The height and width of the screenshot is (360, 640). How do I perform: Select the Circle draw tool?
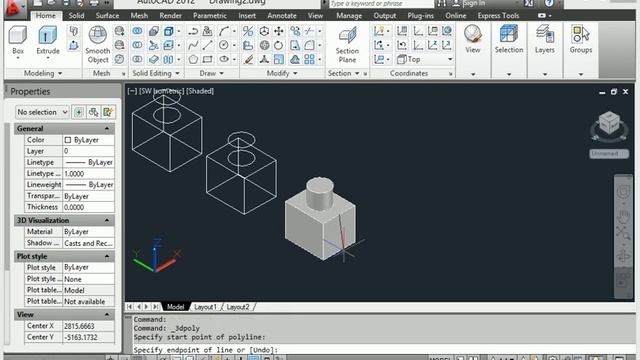223,45
